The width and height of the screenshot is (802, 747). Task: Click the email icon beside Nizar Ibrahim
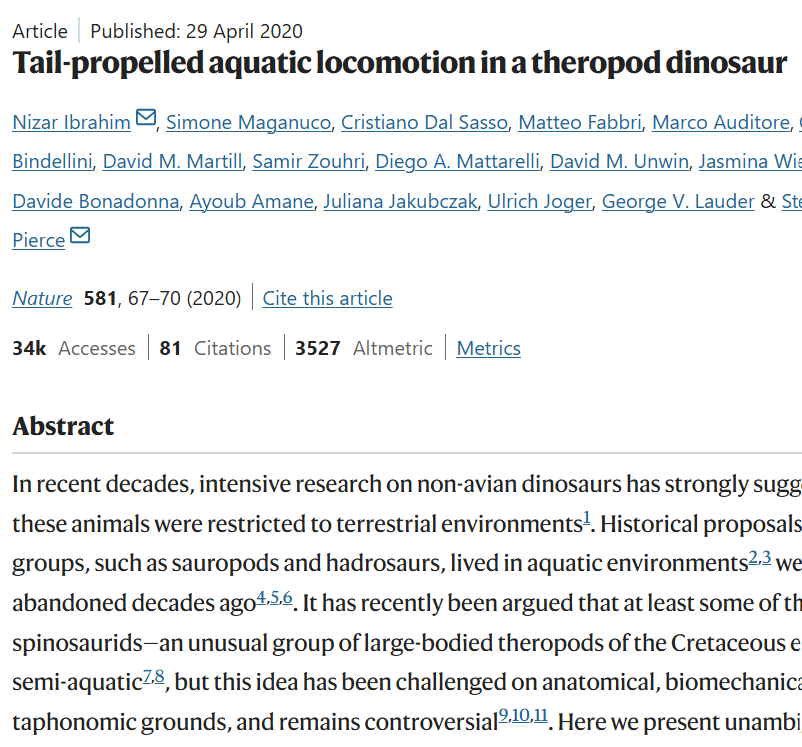click(x=146, y=119)
